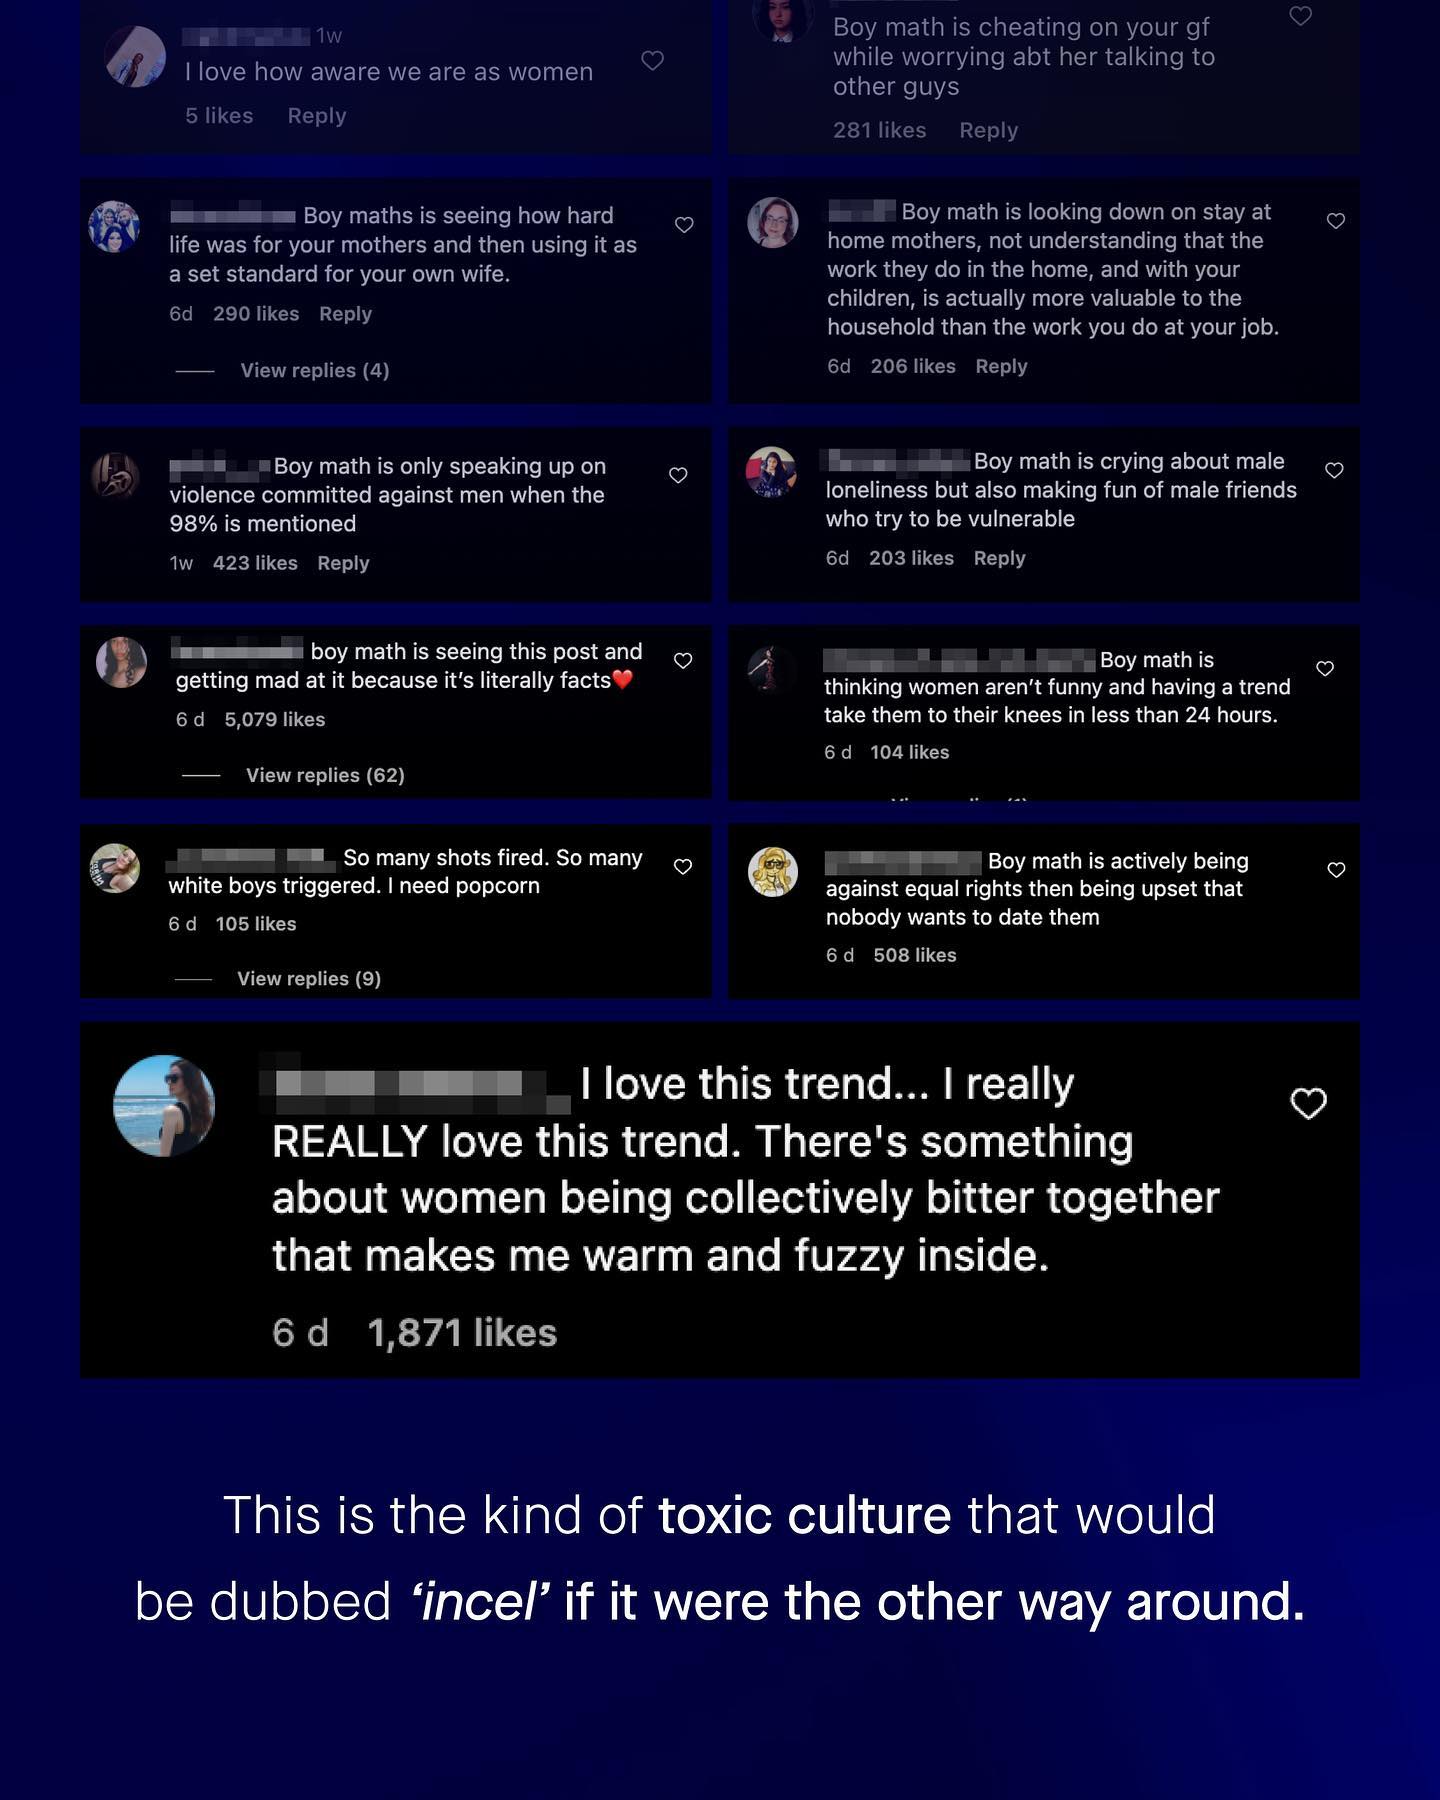Reply to the comment with 423 likes
This screenshot has height=1800, width=1440.
tap(343, 563)
